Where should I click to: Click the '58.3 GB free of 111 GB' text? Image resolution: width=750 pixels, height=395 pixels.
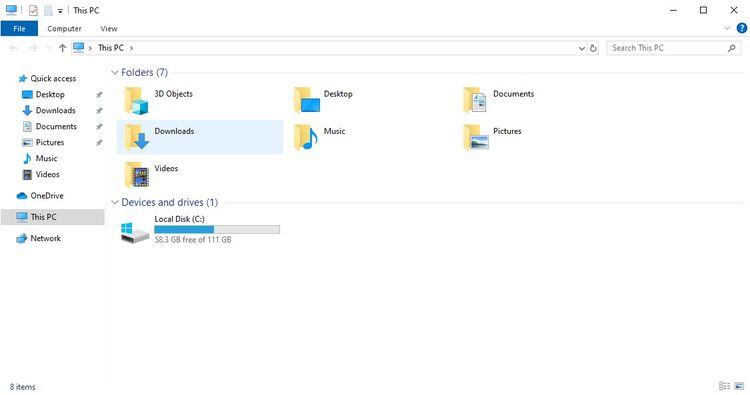[193, 240]
